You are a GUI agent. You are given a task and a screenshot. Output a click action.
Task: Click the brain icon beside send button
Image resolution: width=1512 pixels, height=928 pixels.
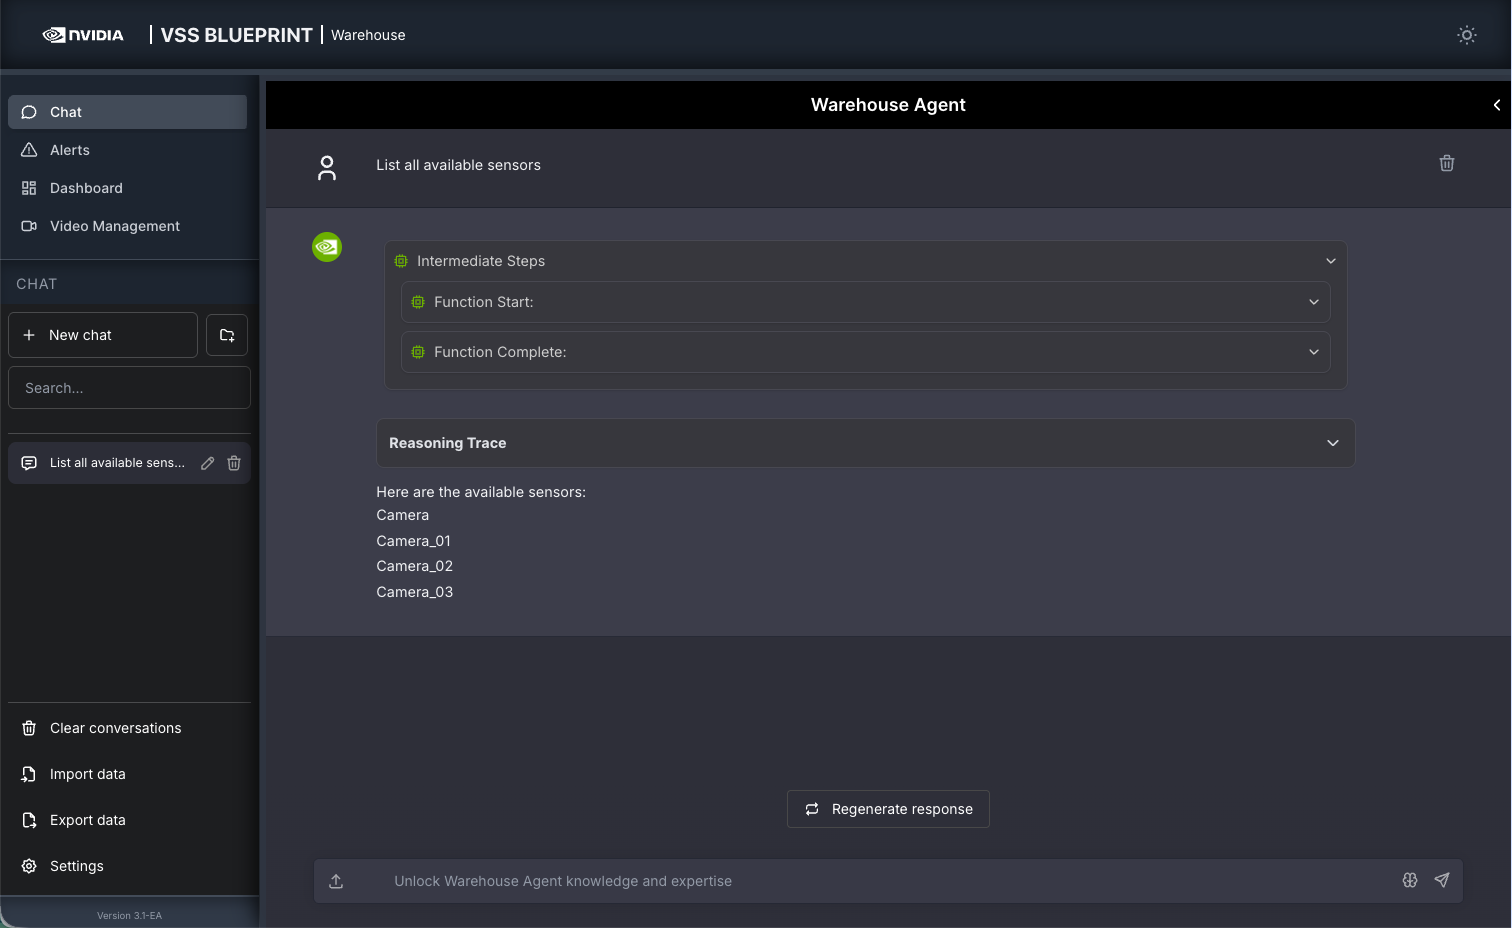point(1410,880)
